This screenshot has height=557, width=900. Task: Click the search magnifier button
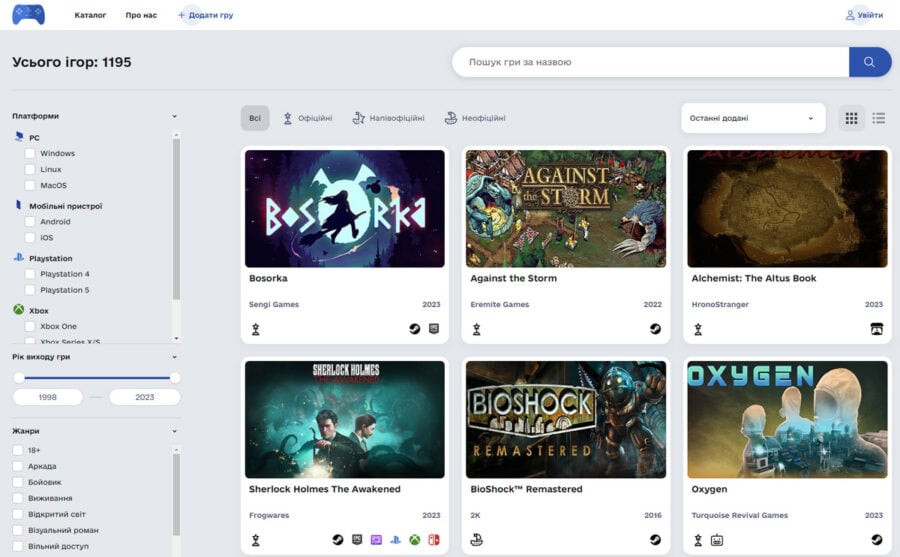pos(870,62)
